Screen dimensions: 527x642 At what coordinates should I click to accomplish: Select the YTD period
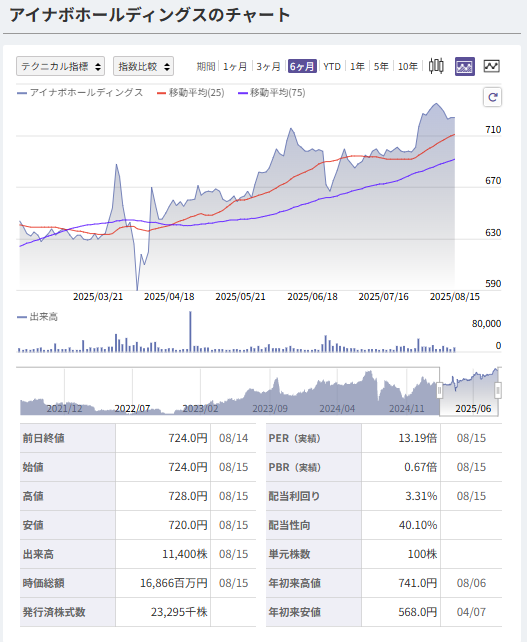click(332, 66)
